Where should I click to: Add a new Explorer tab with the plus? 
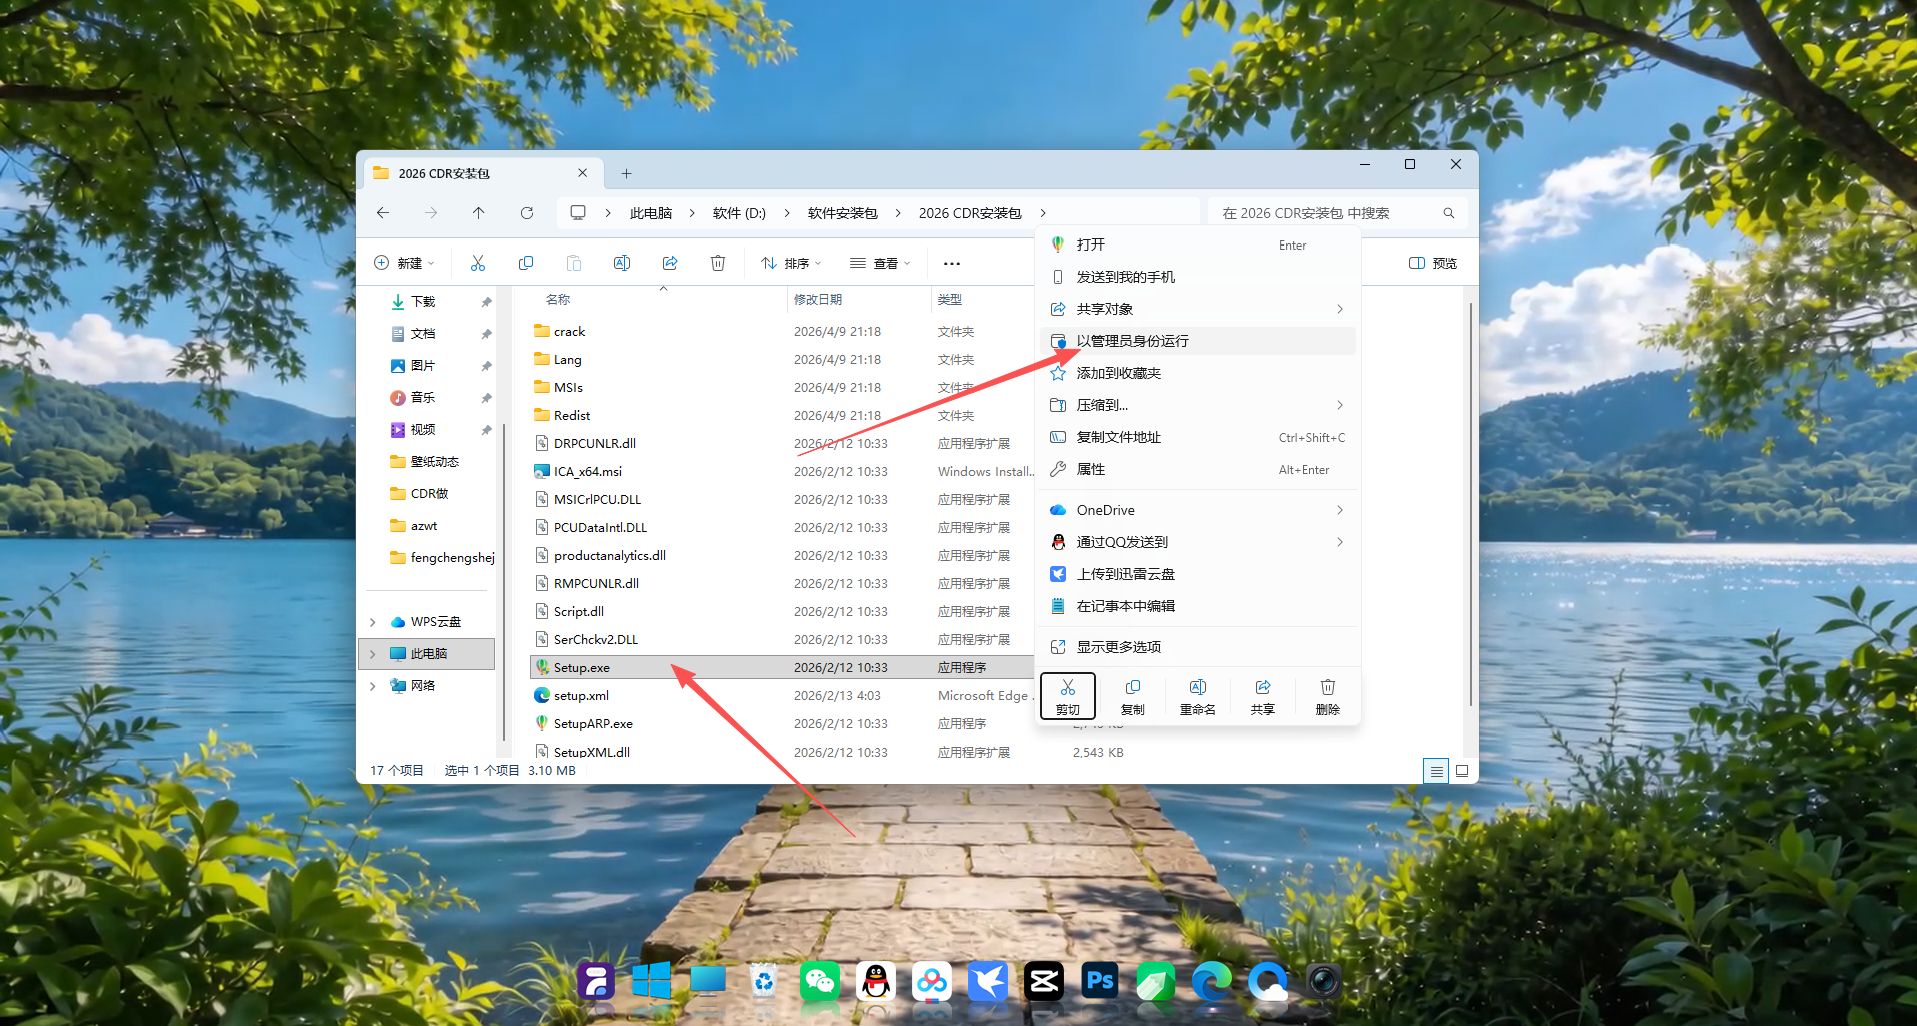tap(626, 173)
